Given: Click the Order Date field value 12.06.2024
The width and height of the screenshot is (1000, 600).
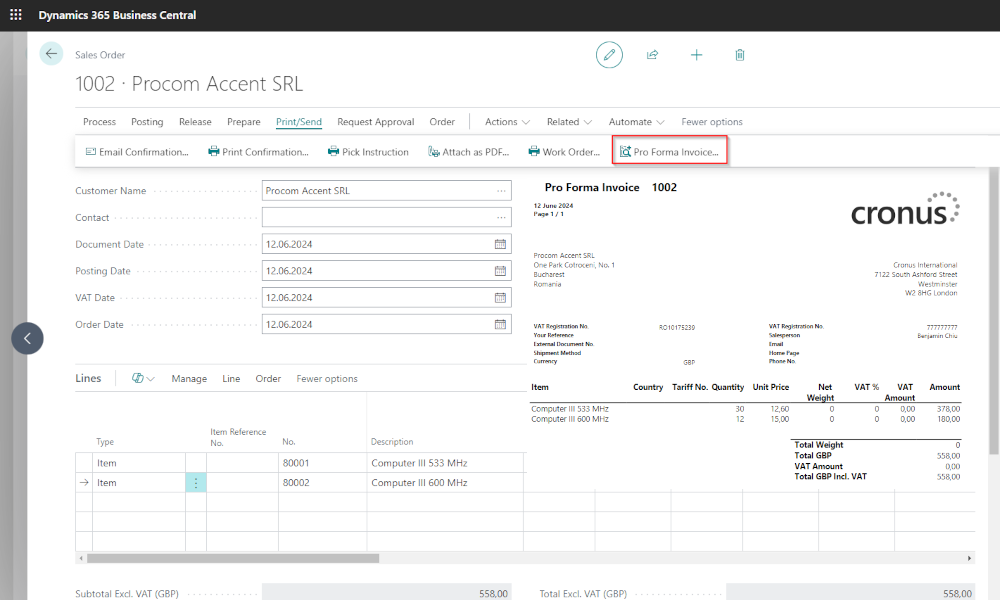Looking at the screenshot, I should (289, 325).
